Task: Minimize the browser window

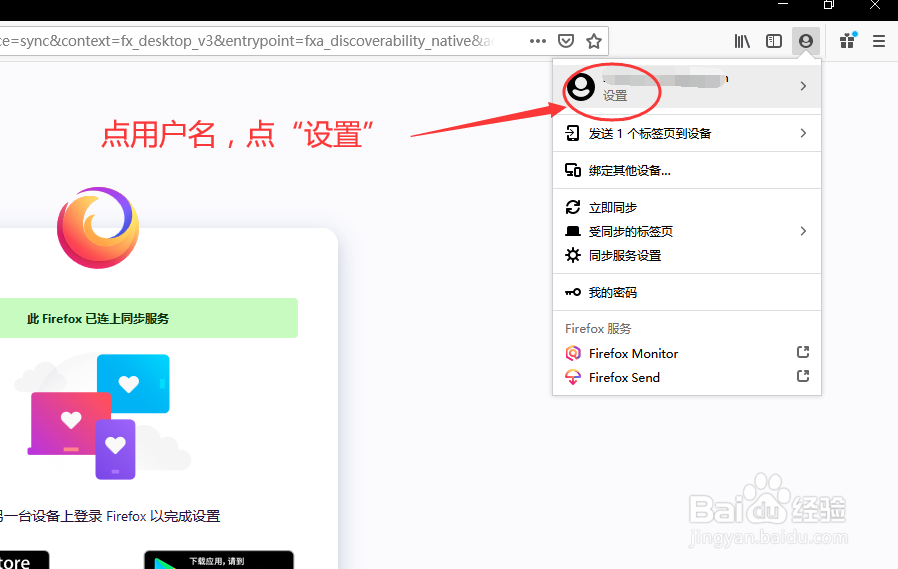Action: (783, 5)
